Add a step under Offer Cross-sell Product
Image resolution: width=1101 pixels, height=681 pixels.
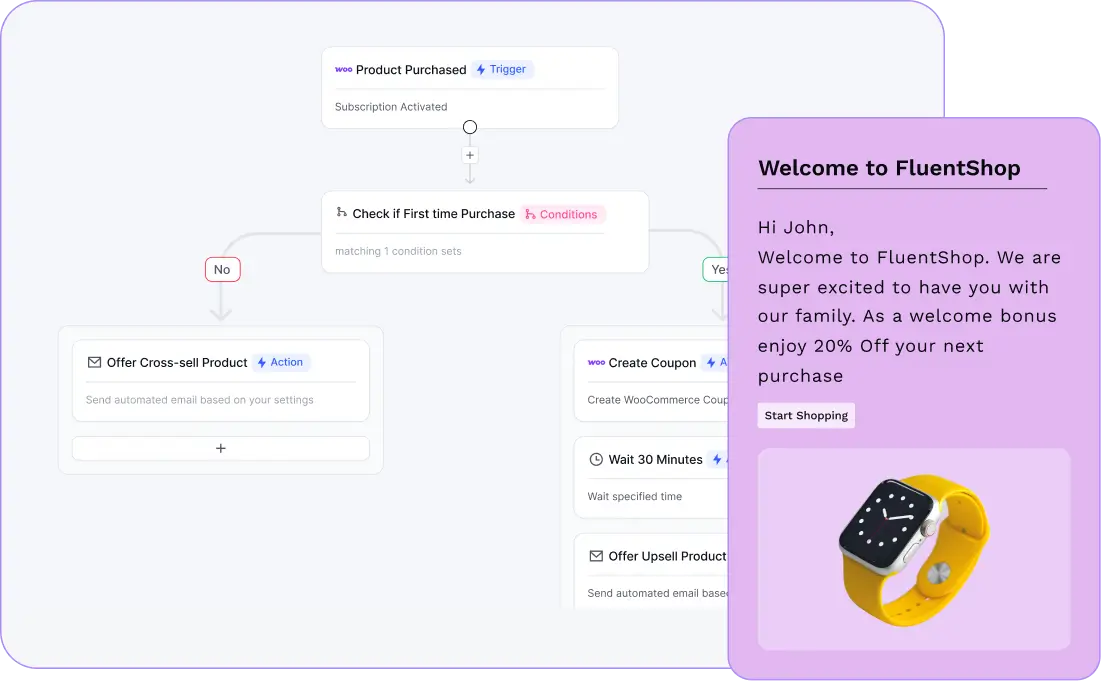tap(220, 449)
